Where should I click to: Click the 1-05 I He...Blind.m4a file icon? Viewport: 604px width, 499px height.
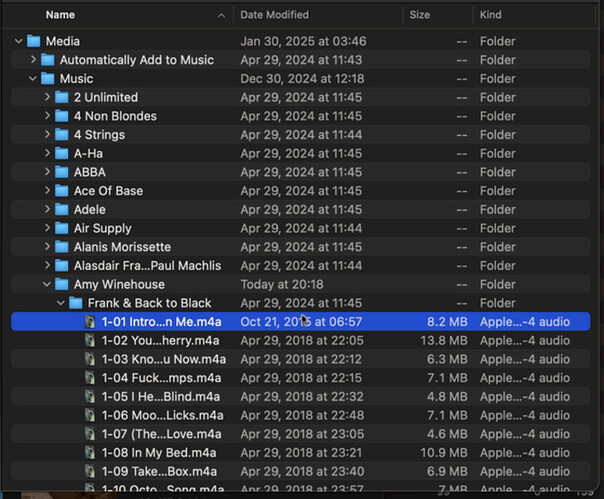point(90,397)
